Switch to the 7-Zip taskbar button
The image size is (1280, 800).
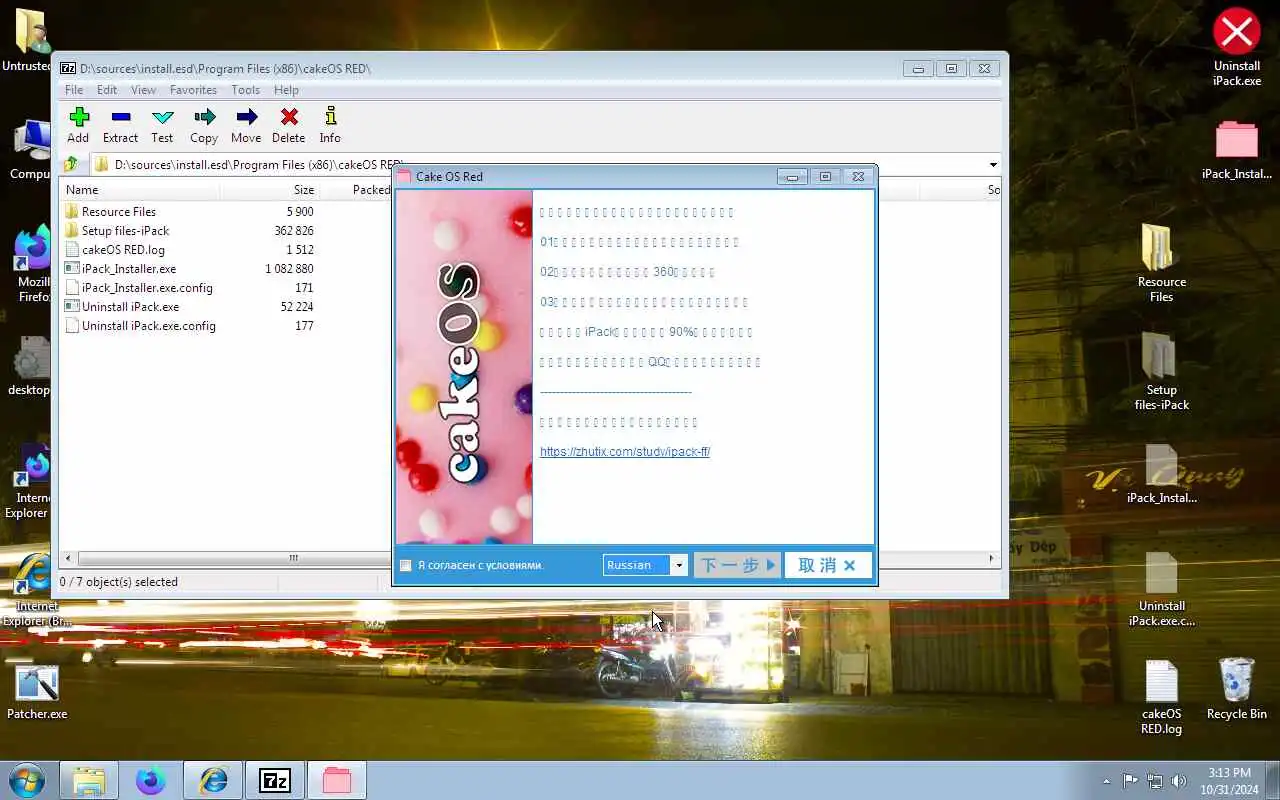275,780
